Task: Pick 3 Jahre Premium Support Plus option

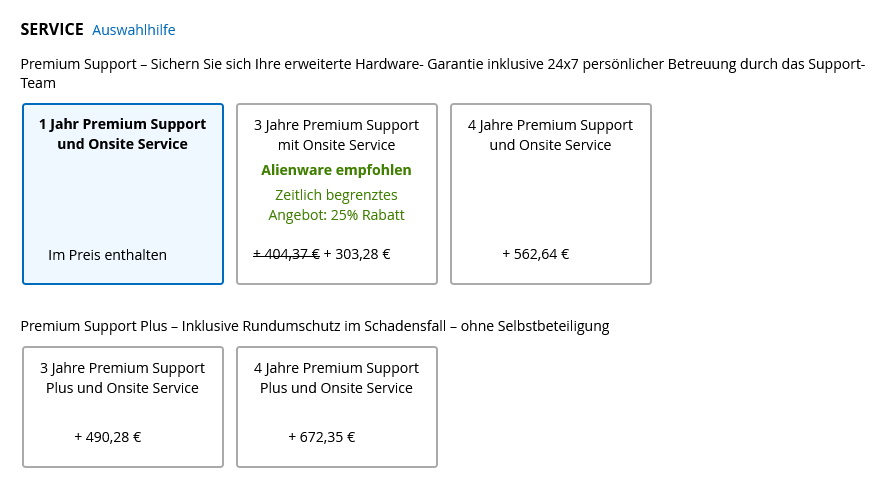Action: (123, 407)
